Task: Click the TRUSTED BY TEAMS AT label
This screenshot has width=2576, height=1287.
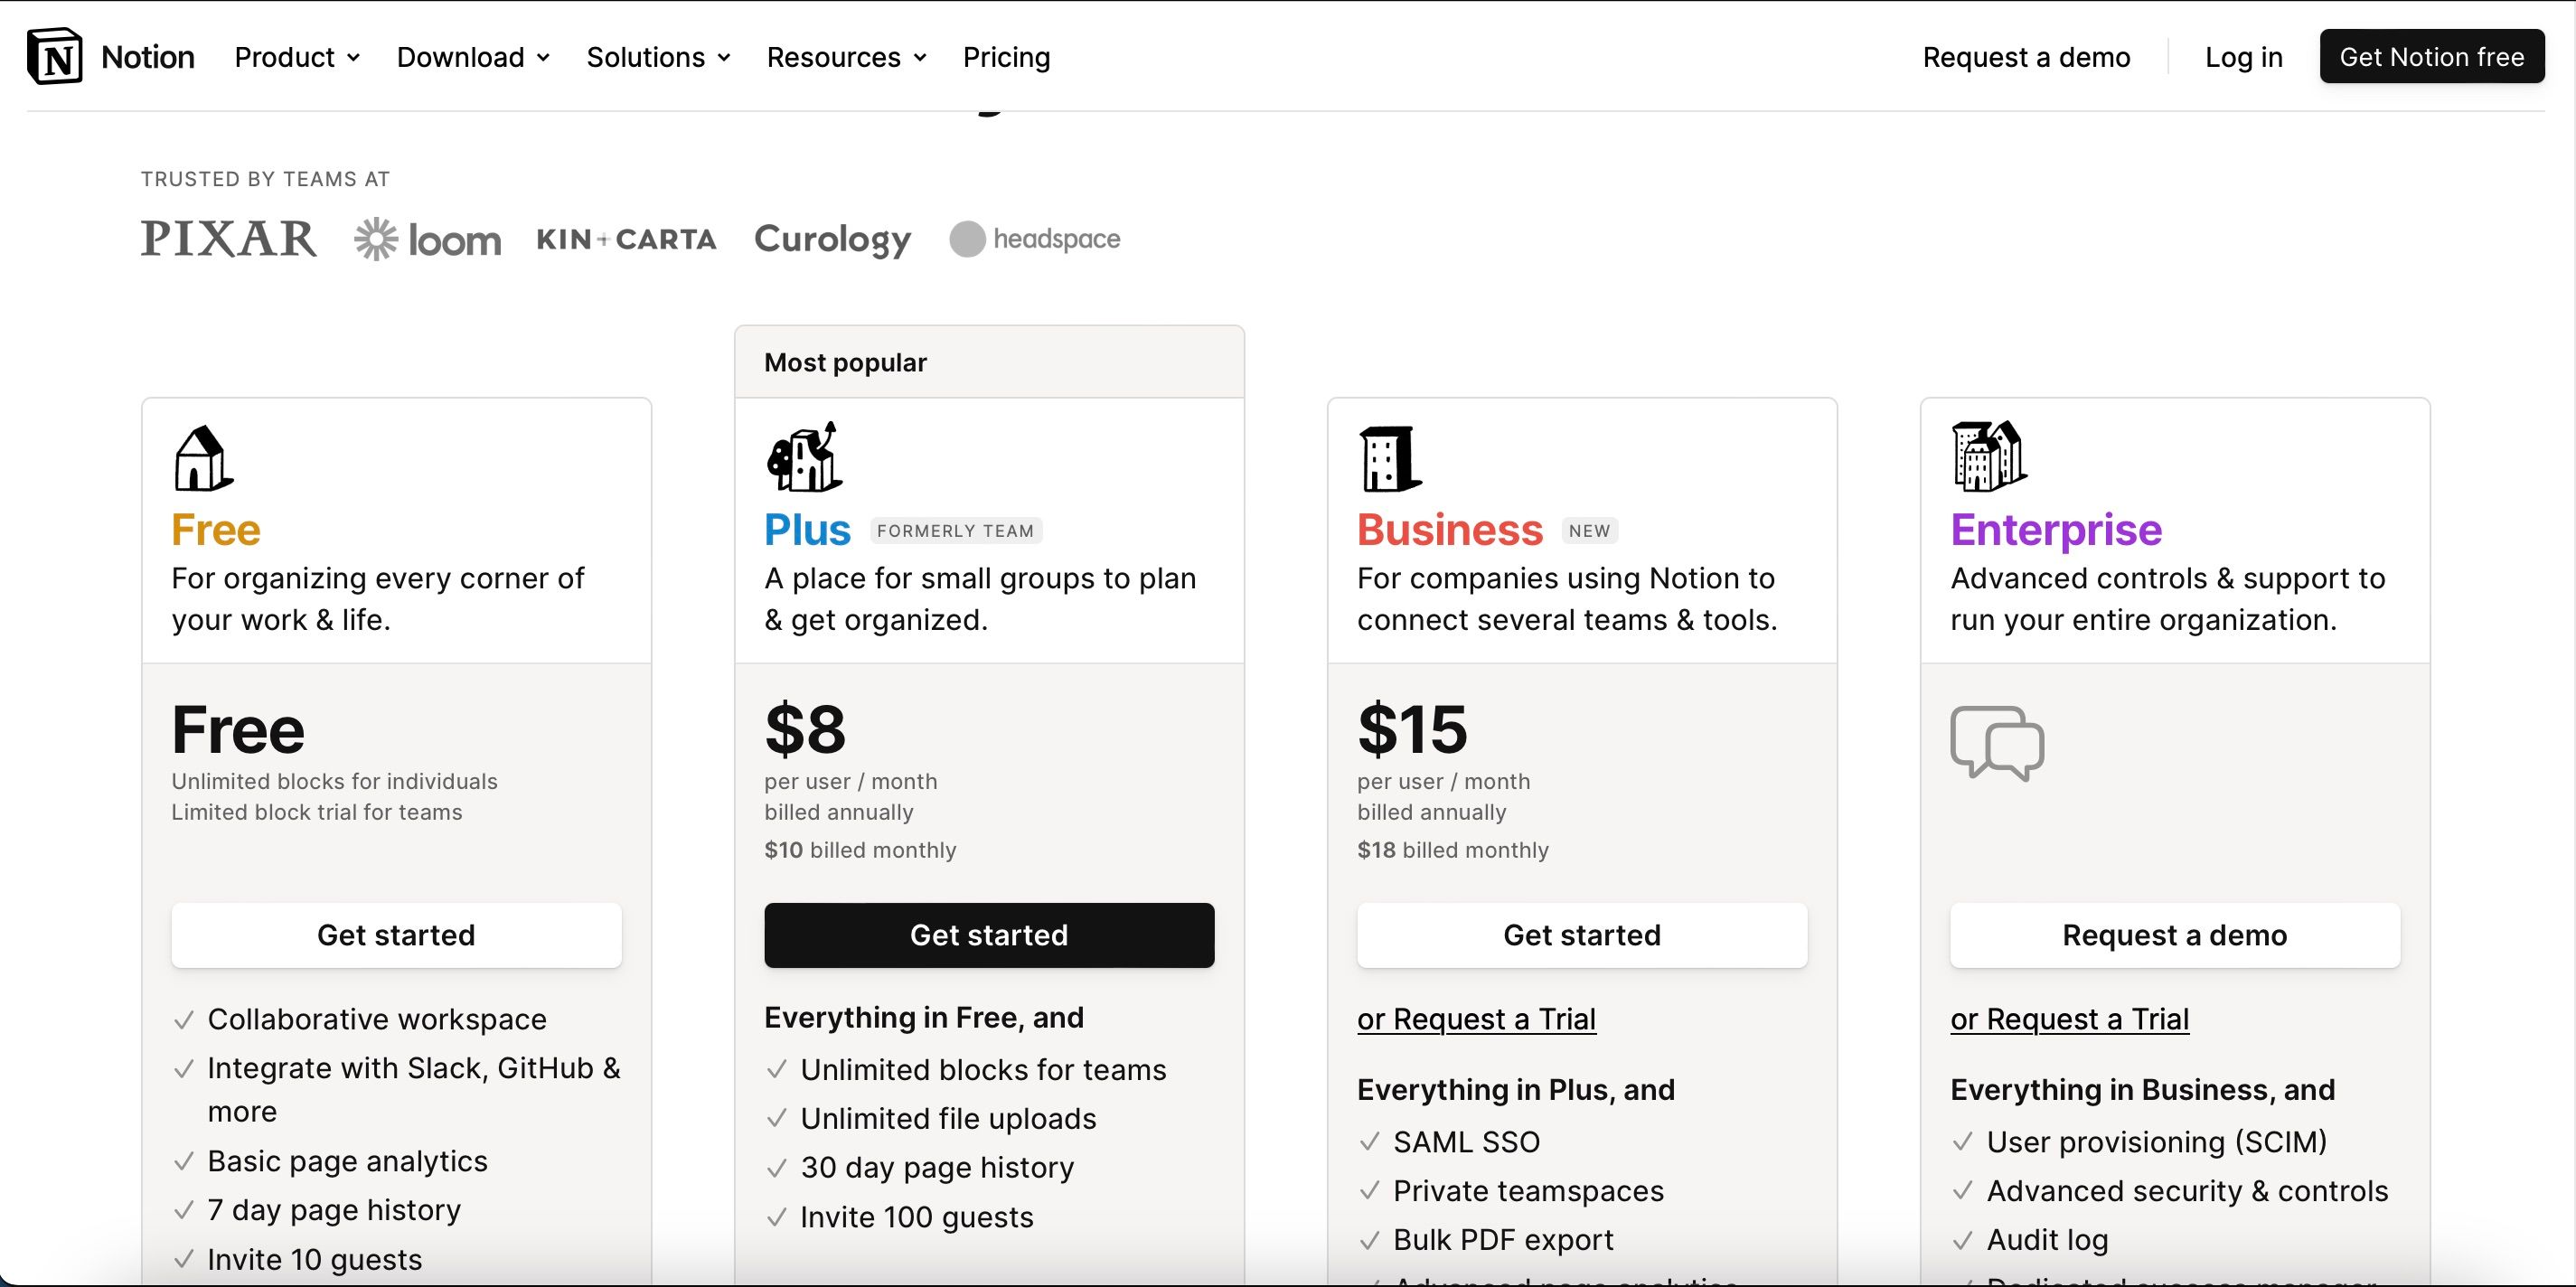Action: pyautogui.click(x=265, y=179)
